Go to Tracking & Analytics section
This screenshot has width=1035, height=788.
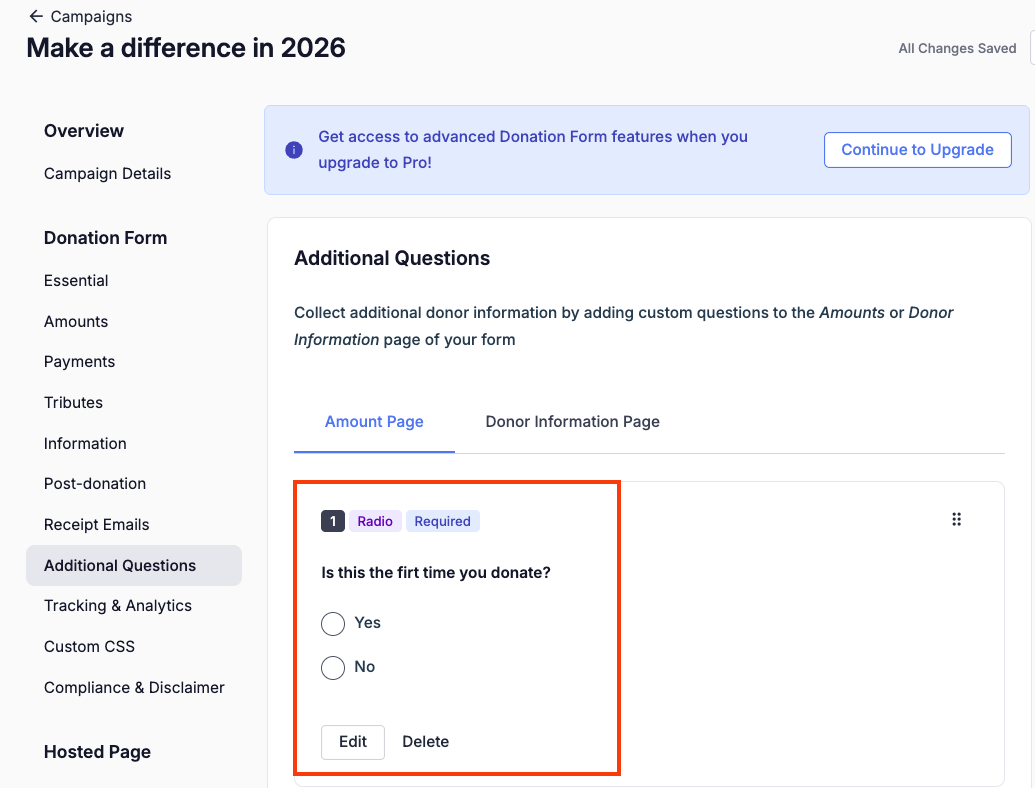pyautogui.click(x=118, y=606)
